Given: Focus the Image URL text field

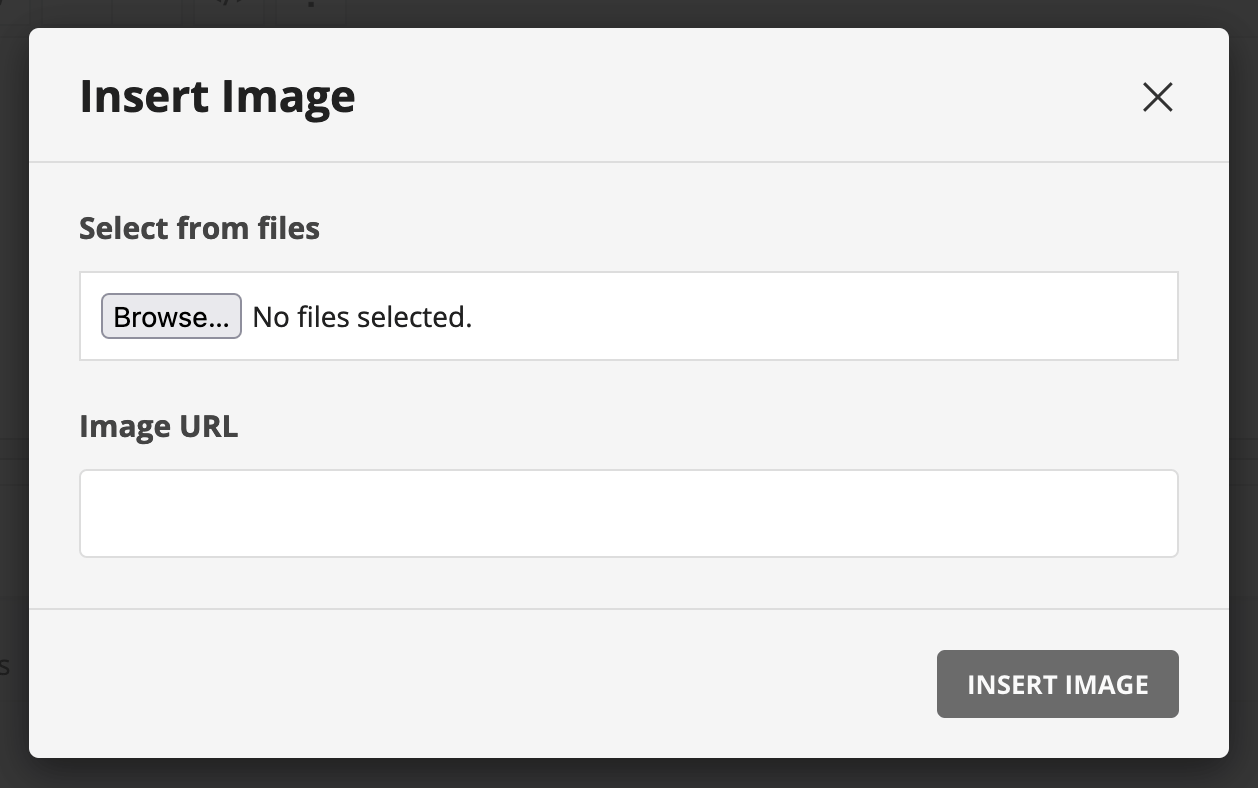Looking at the screenshot, I should coord(628,513).
